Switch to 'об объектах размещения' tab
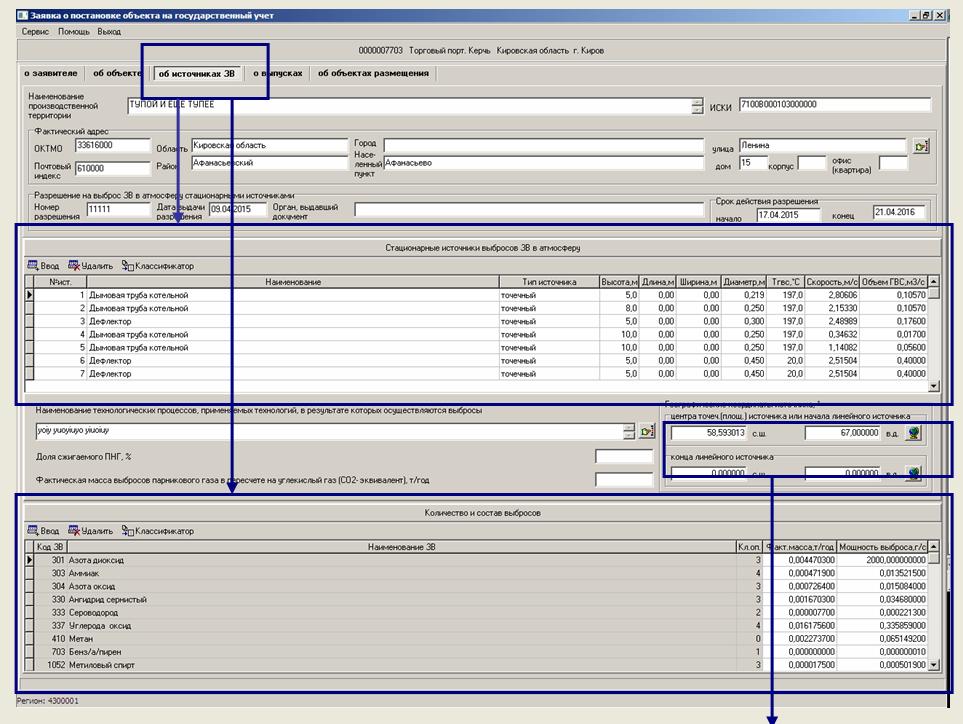The image size is (963, 724). 373,73
